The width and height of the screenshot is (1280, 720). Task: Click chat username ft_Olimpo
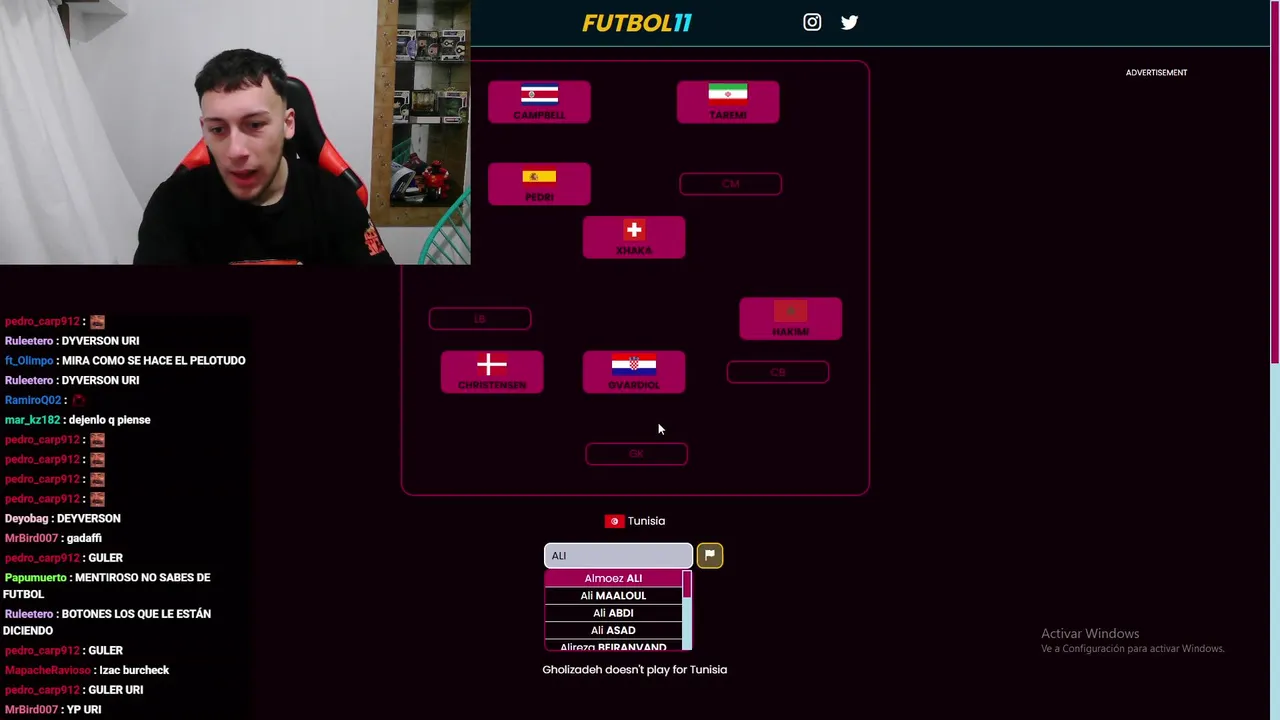click(28, 361)
